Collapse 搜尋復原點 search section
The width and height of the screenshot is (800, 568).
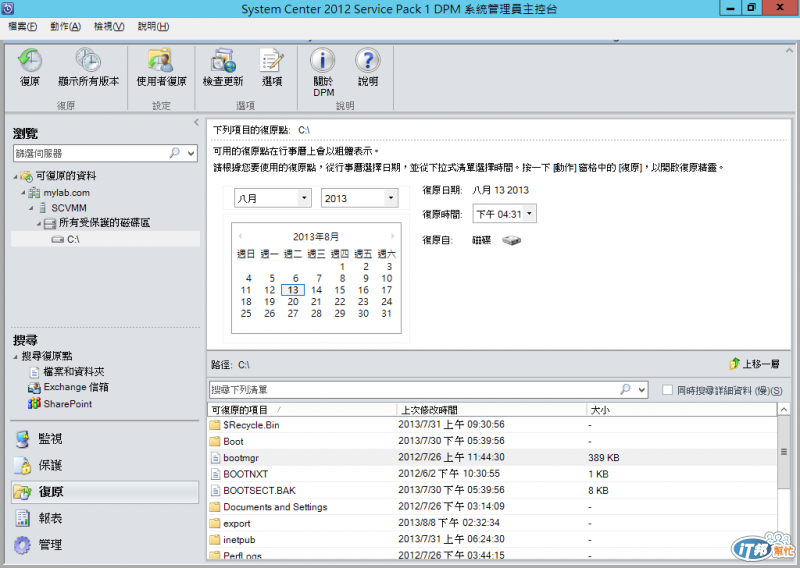coord(15,357)
